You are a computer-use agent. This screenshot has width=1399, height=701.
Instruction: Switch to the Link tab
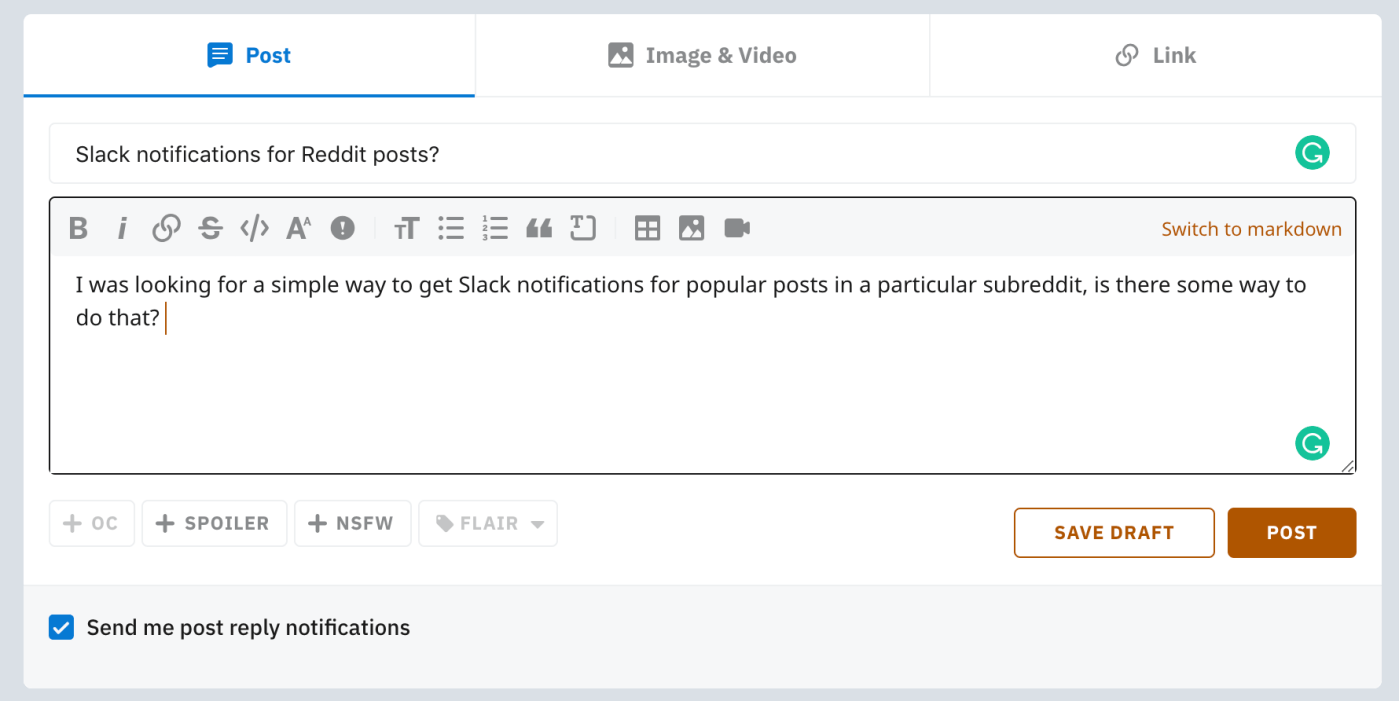1155,56
